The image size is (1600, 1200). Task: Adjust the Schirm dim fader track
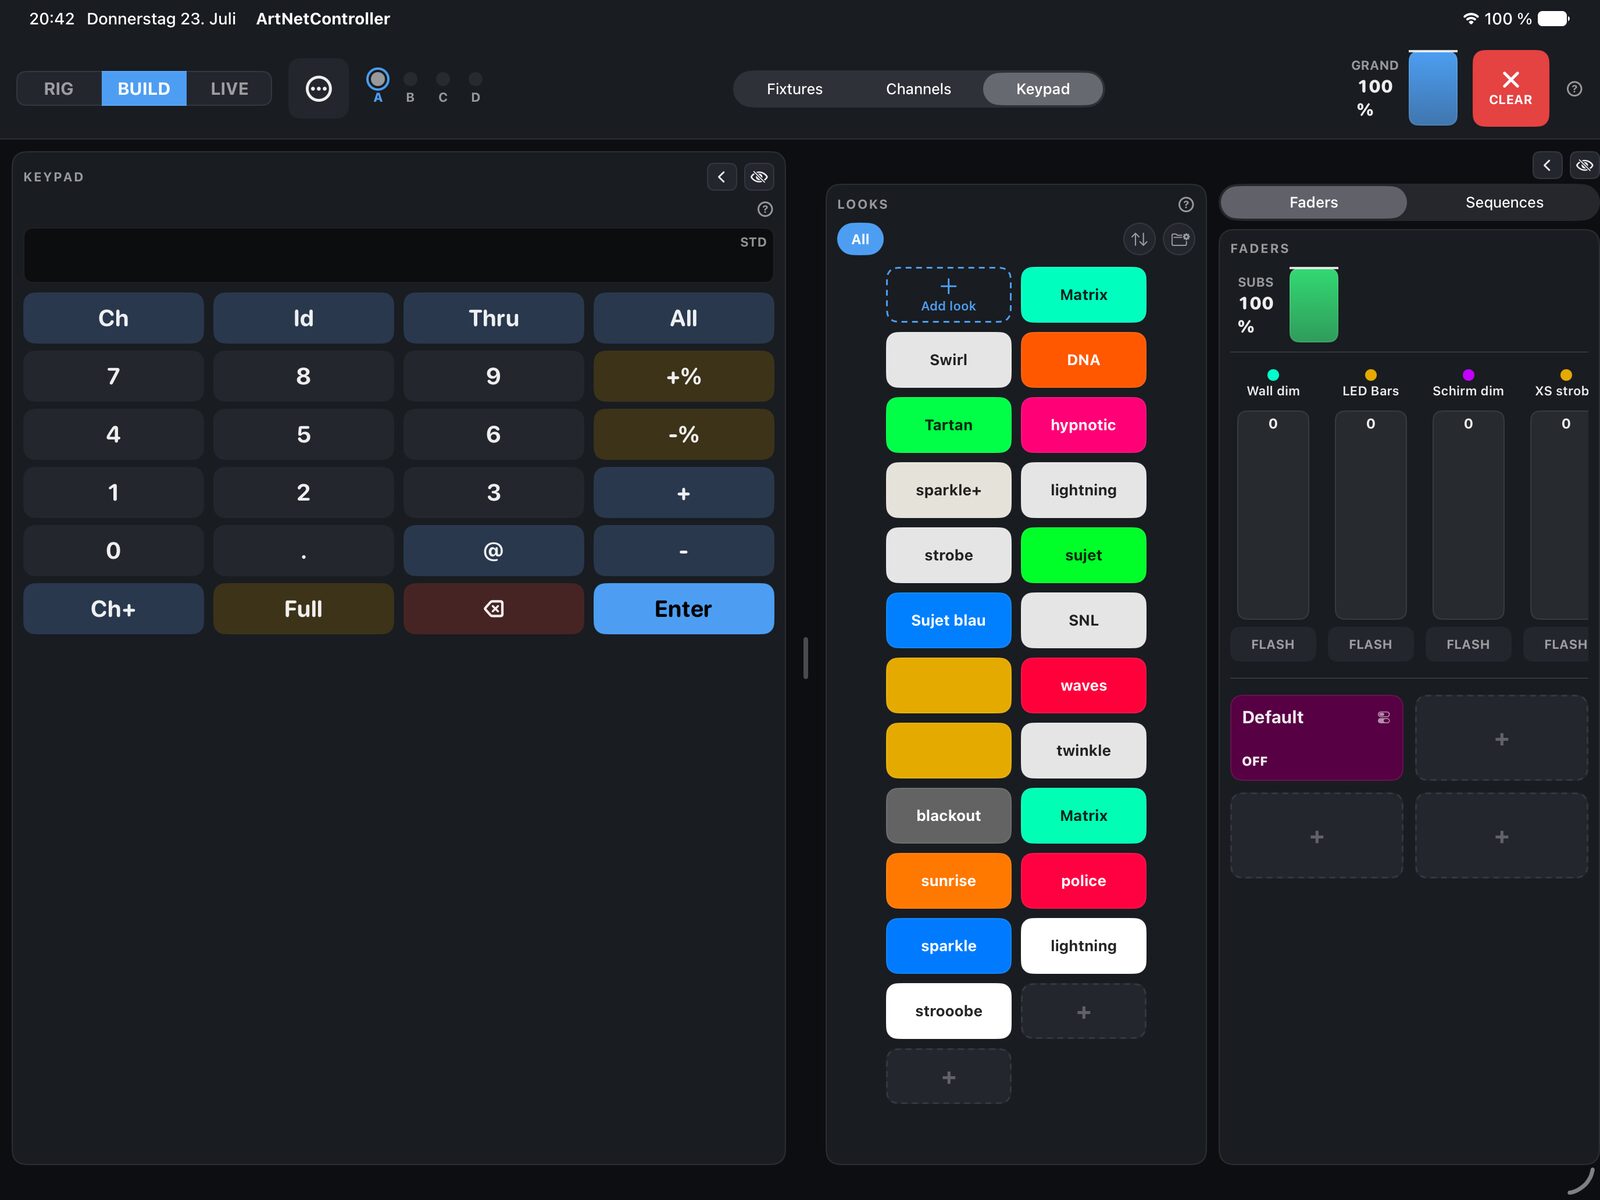click(1468, 515)
